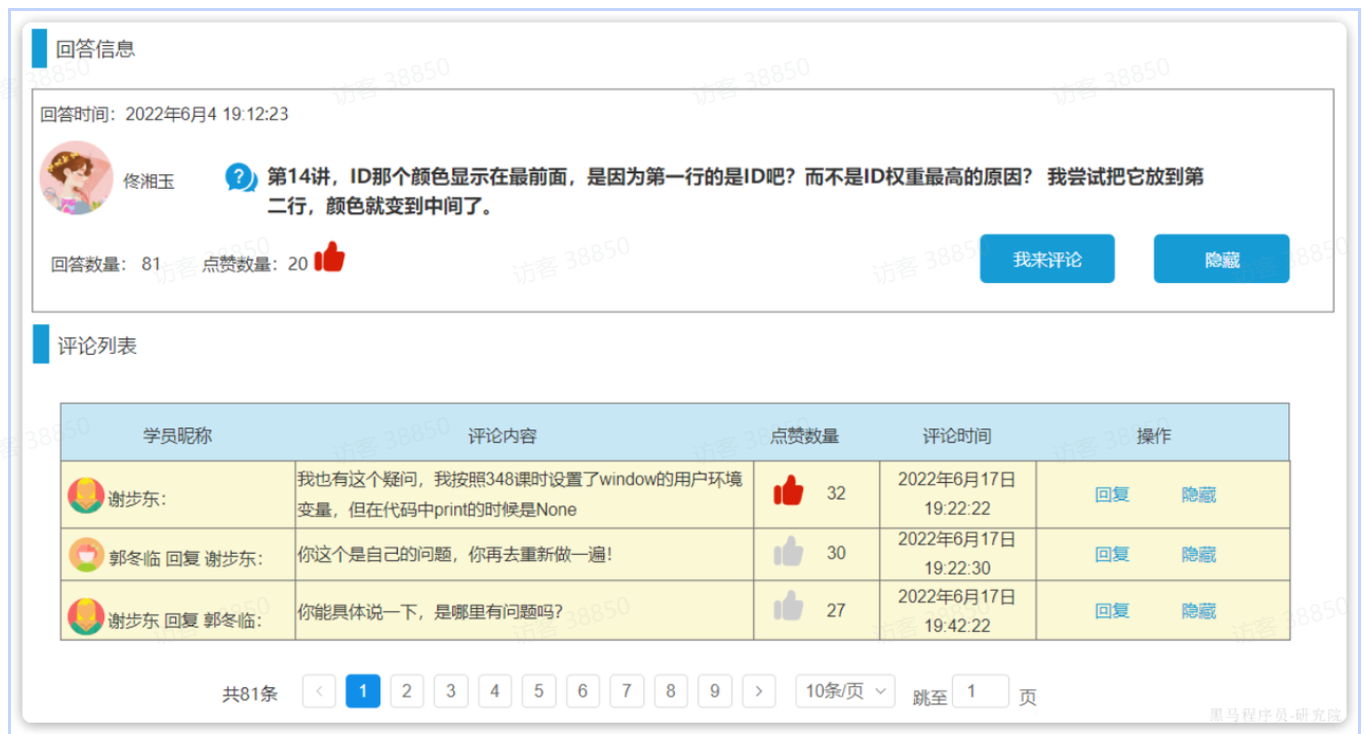This screenshot has width=1364, height=734.
Task: Go to previous page with left arrow
Action: pyautogui.click(x=319, y=691)
